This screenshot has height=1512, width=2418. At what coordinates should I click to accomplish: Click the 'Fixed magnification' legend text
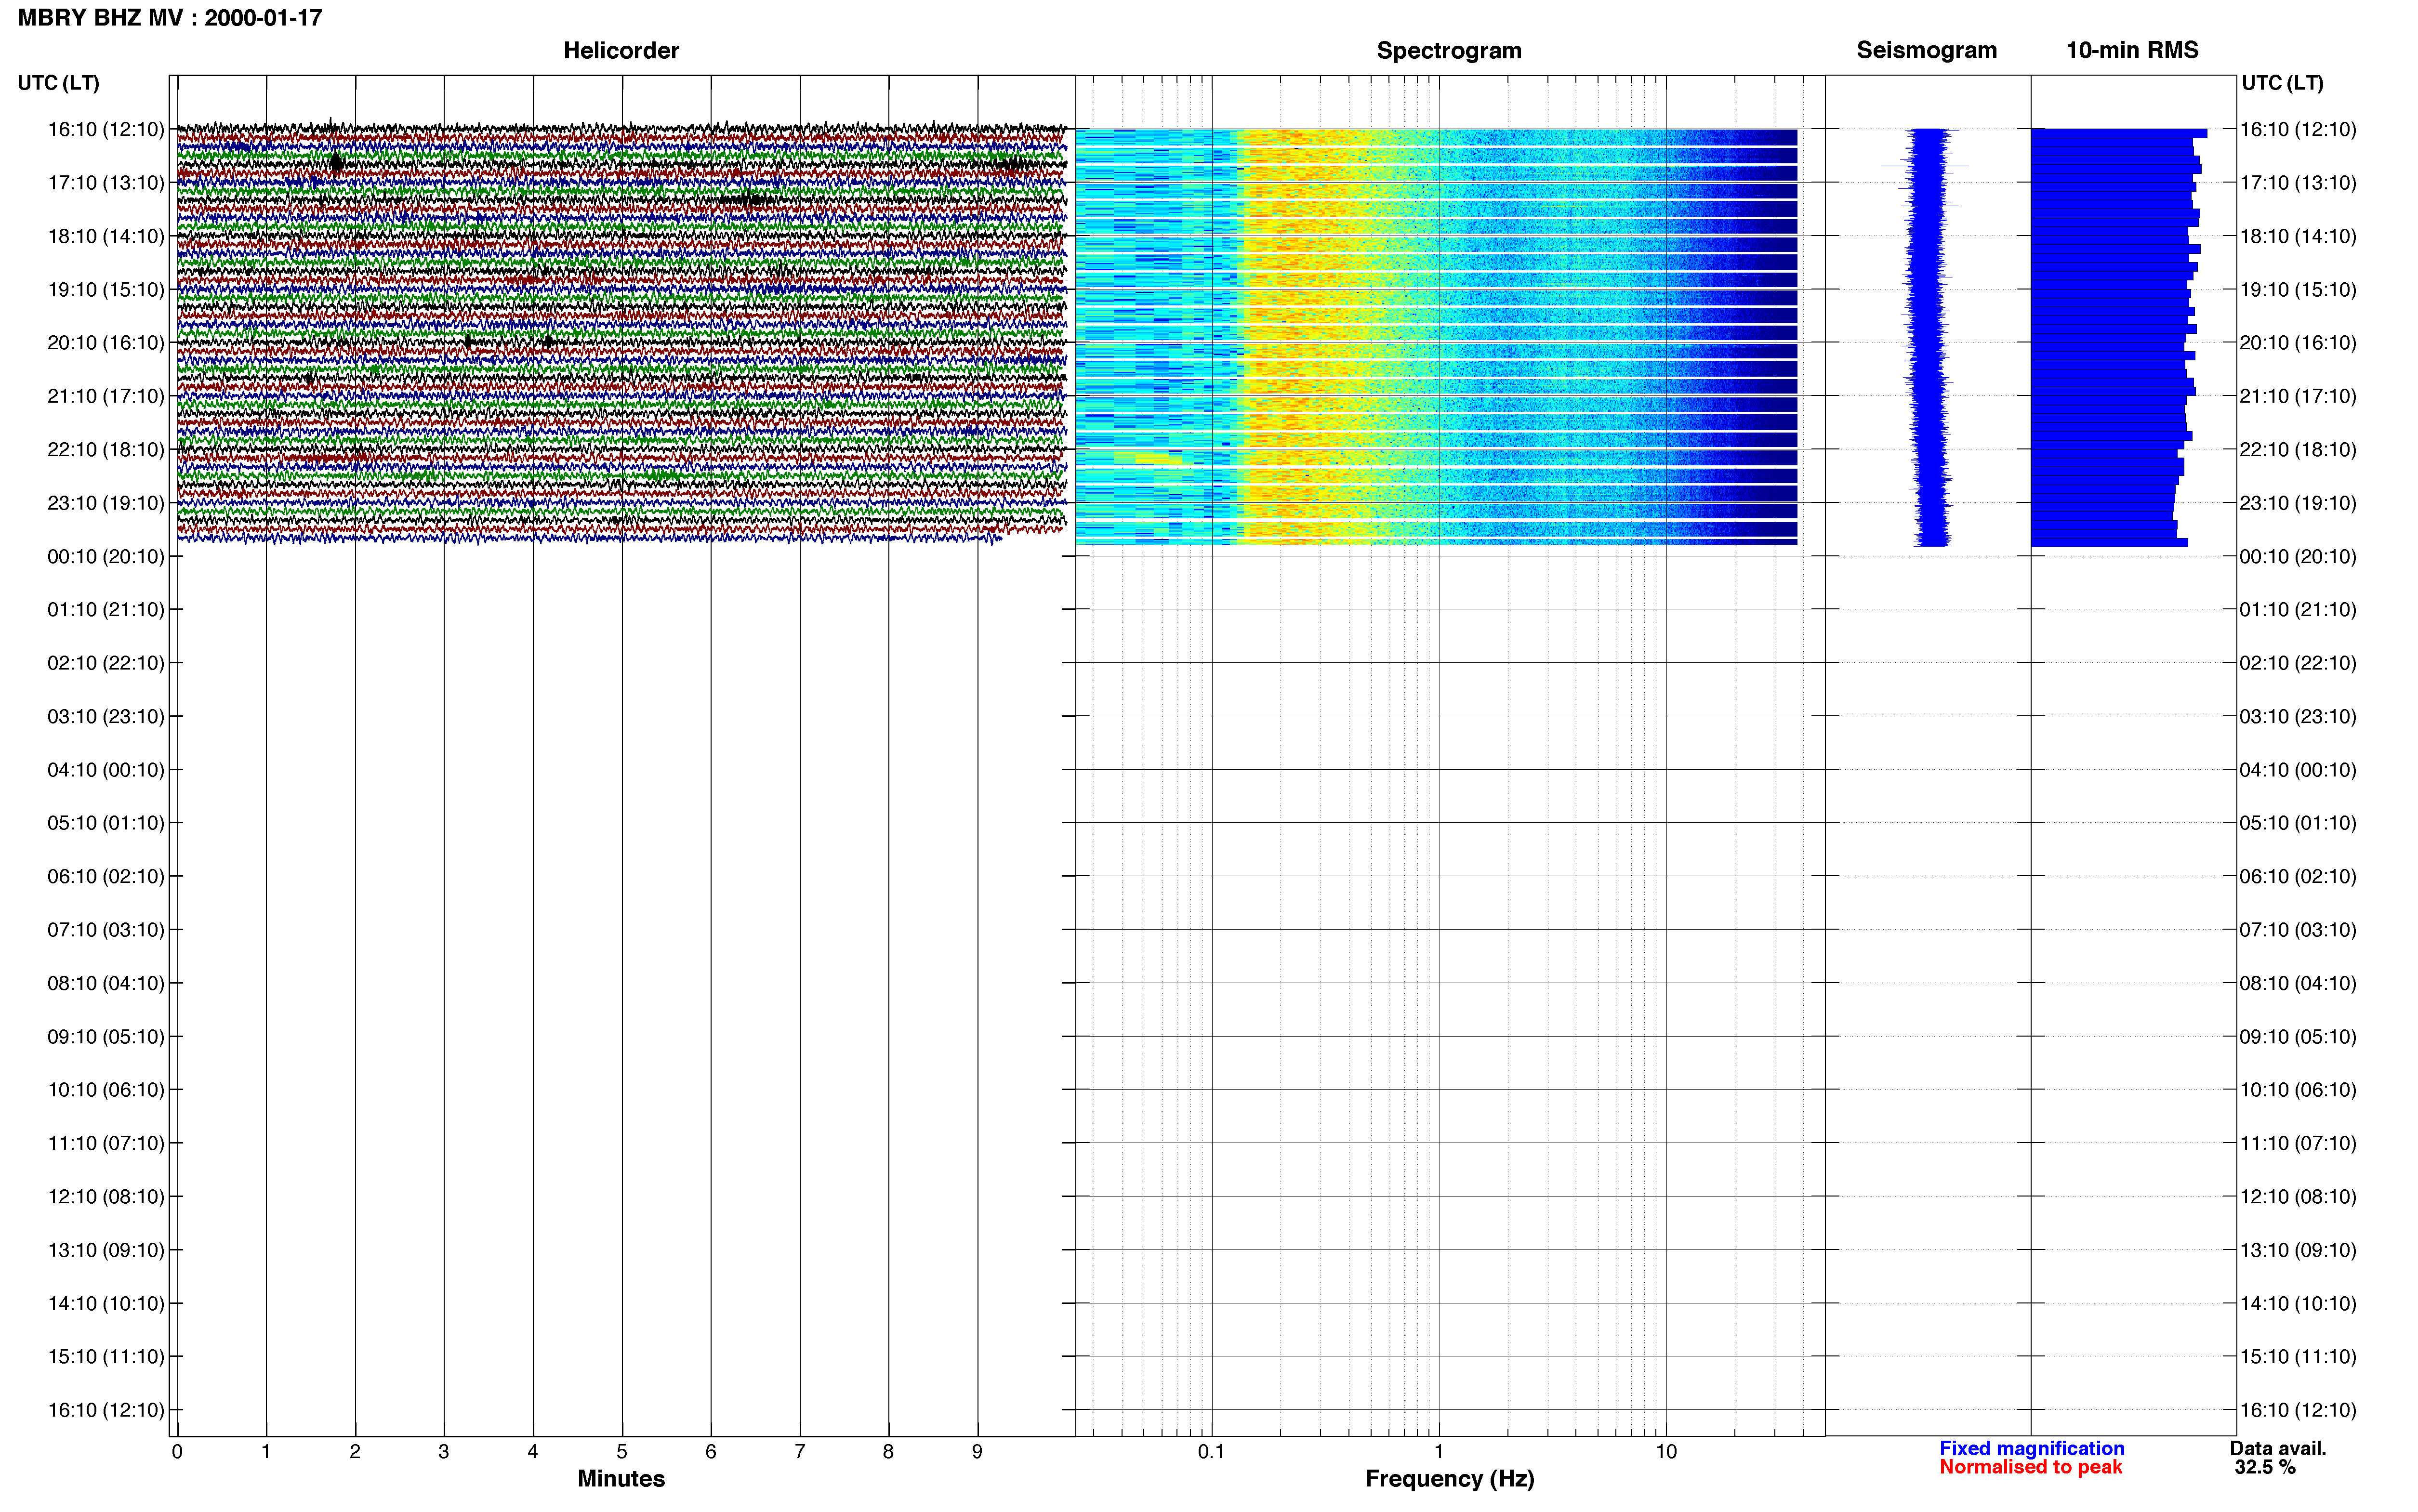click(2031, 1448)
